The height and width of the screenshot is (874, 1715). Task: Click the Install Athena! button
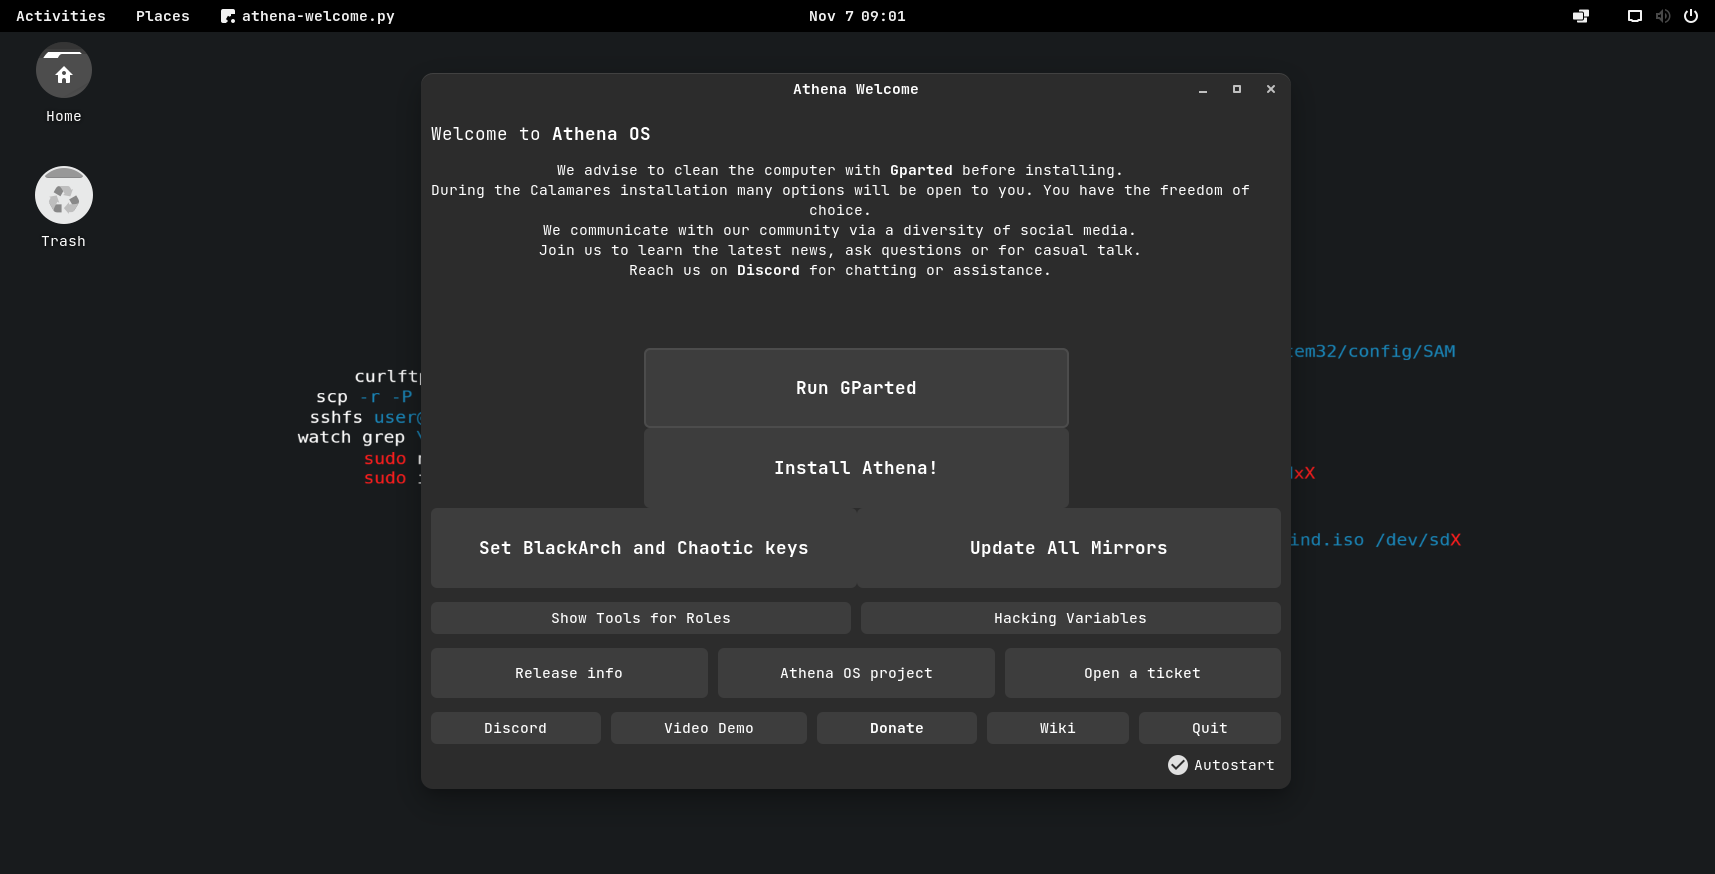(856, 468)
